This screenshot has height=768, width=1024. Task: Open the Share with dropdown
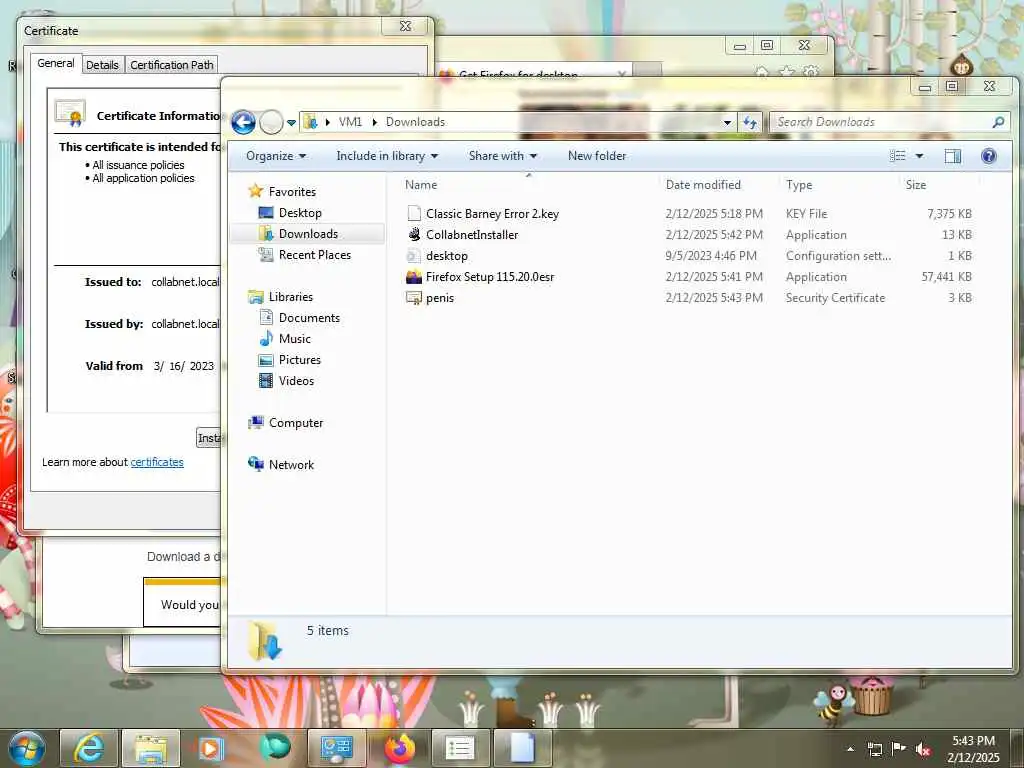[x=502, y=156]
